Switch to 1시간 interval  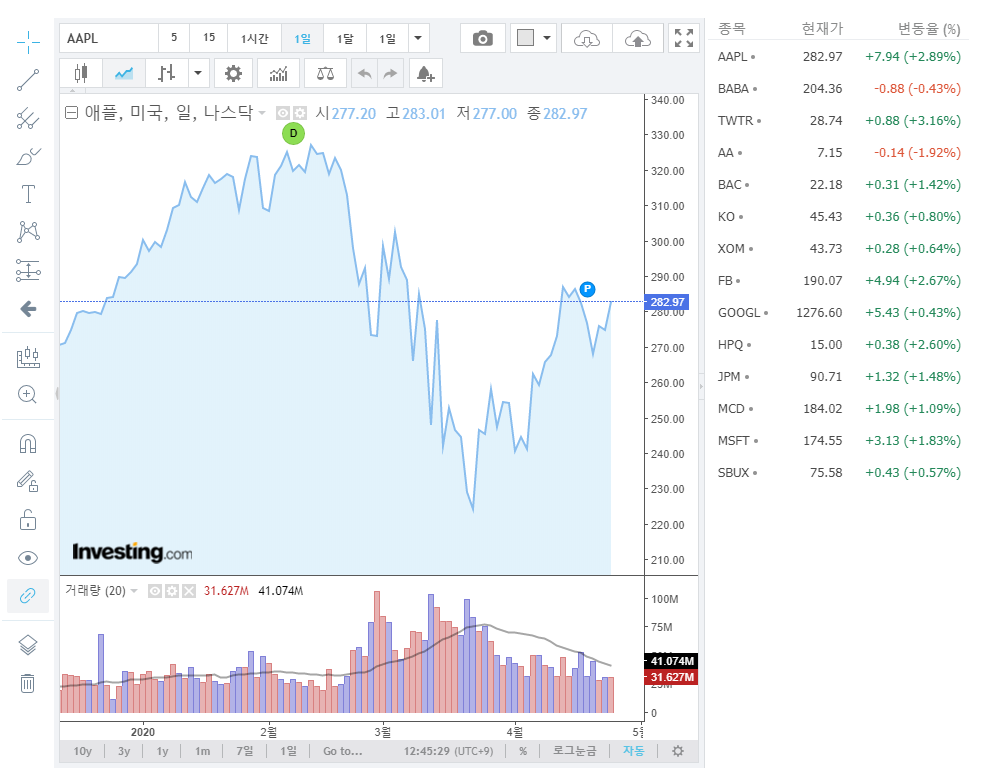coord(254,38)
